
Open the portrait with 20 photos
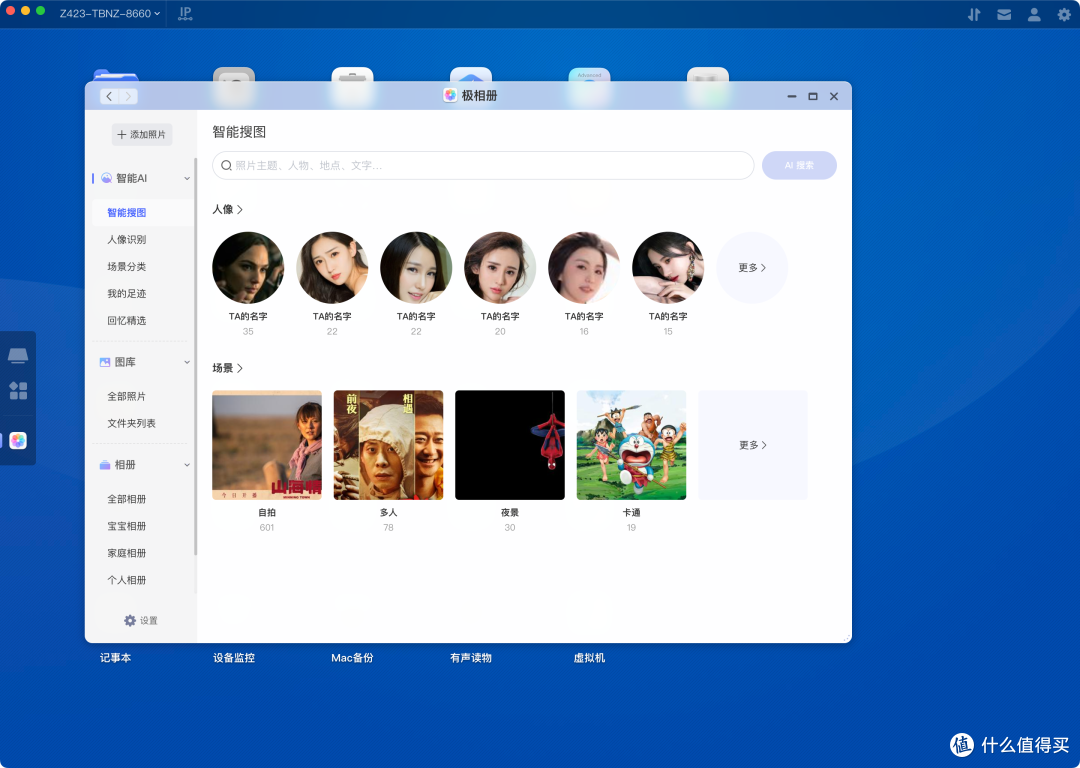[500, 268]
